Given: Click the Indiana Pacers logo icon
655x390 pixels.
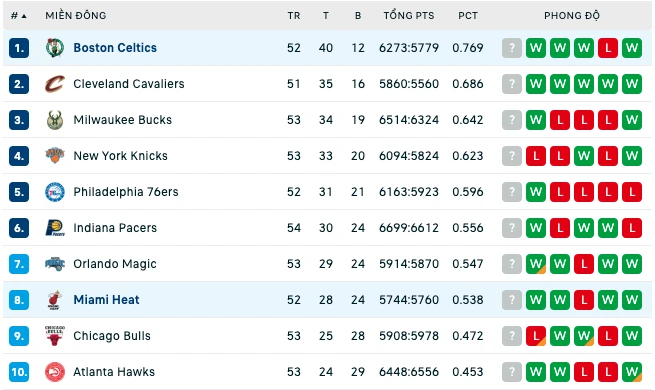Looking at the screenshot, I should [55, 228].
